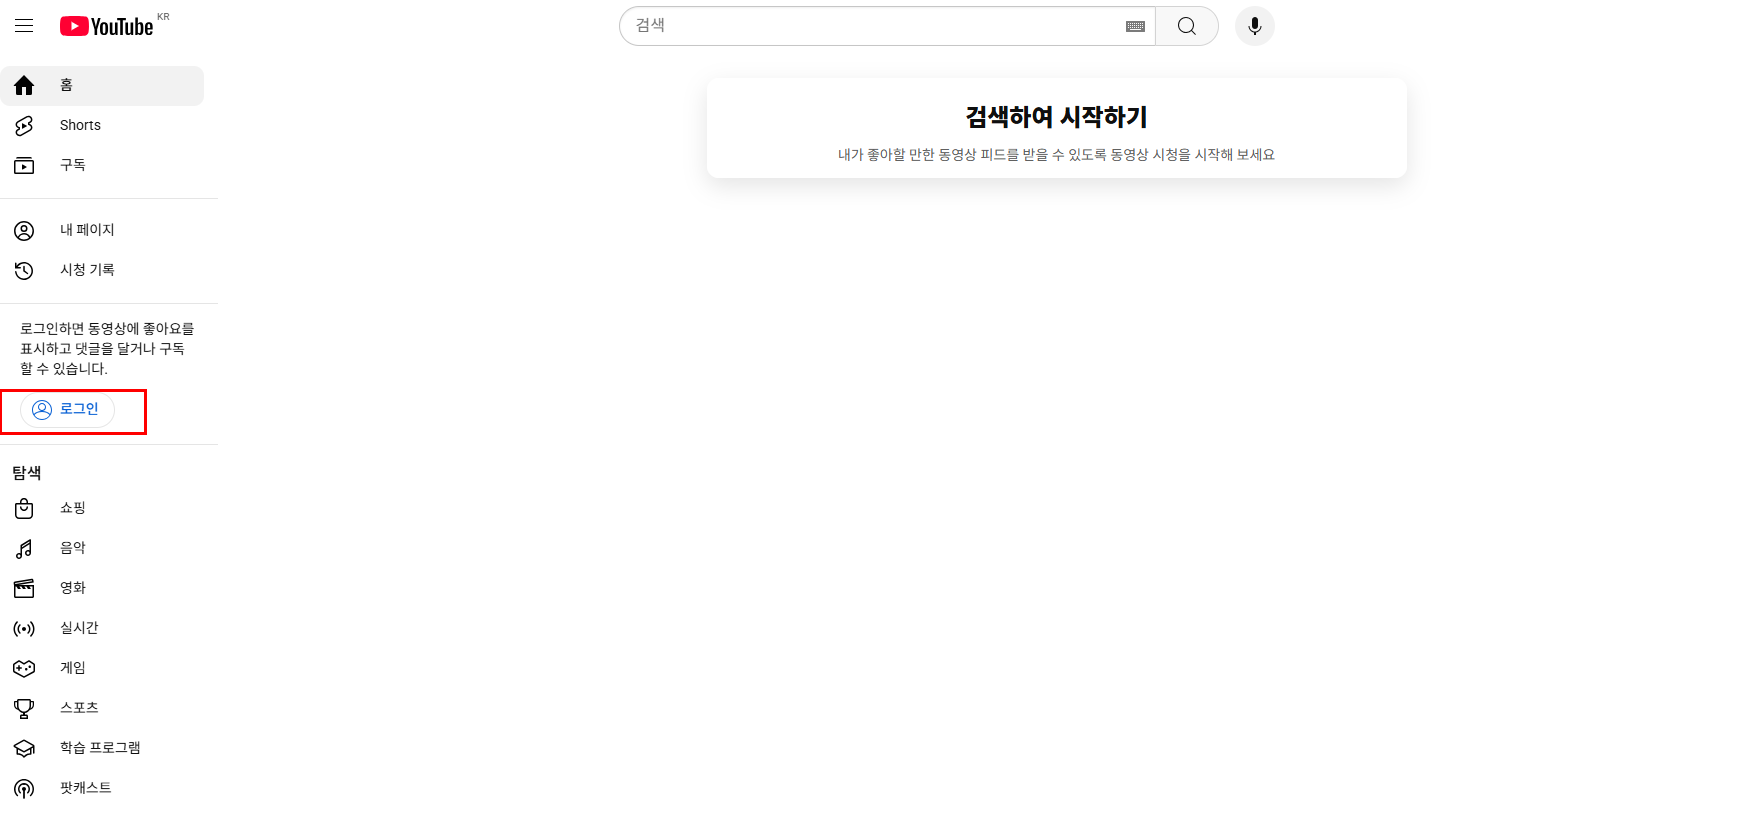Open 팟캐스트 podcasts icon
The height and width of the screenshot is (813, 1739).
tap(24, 788)
